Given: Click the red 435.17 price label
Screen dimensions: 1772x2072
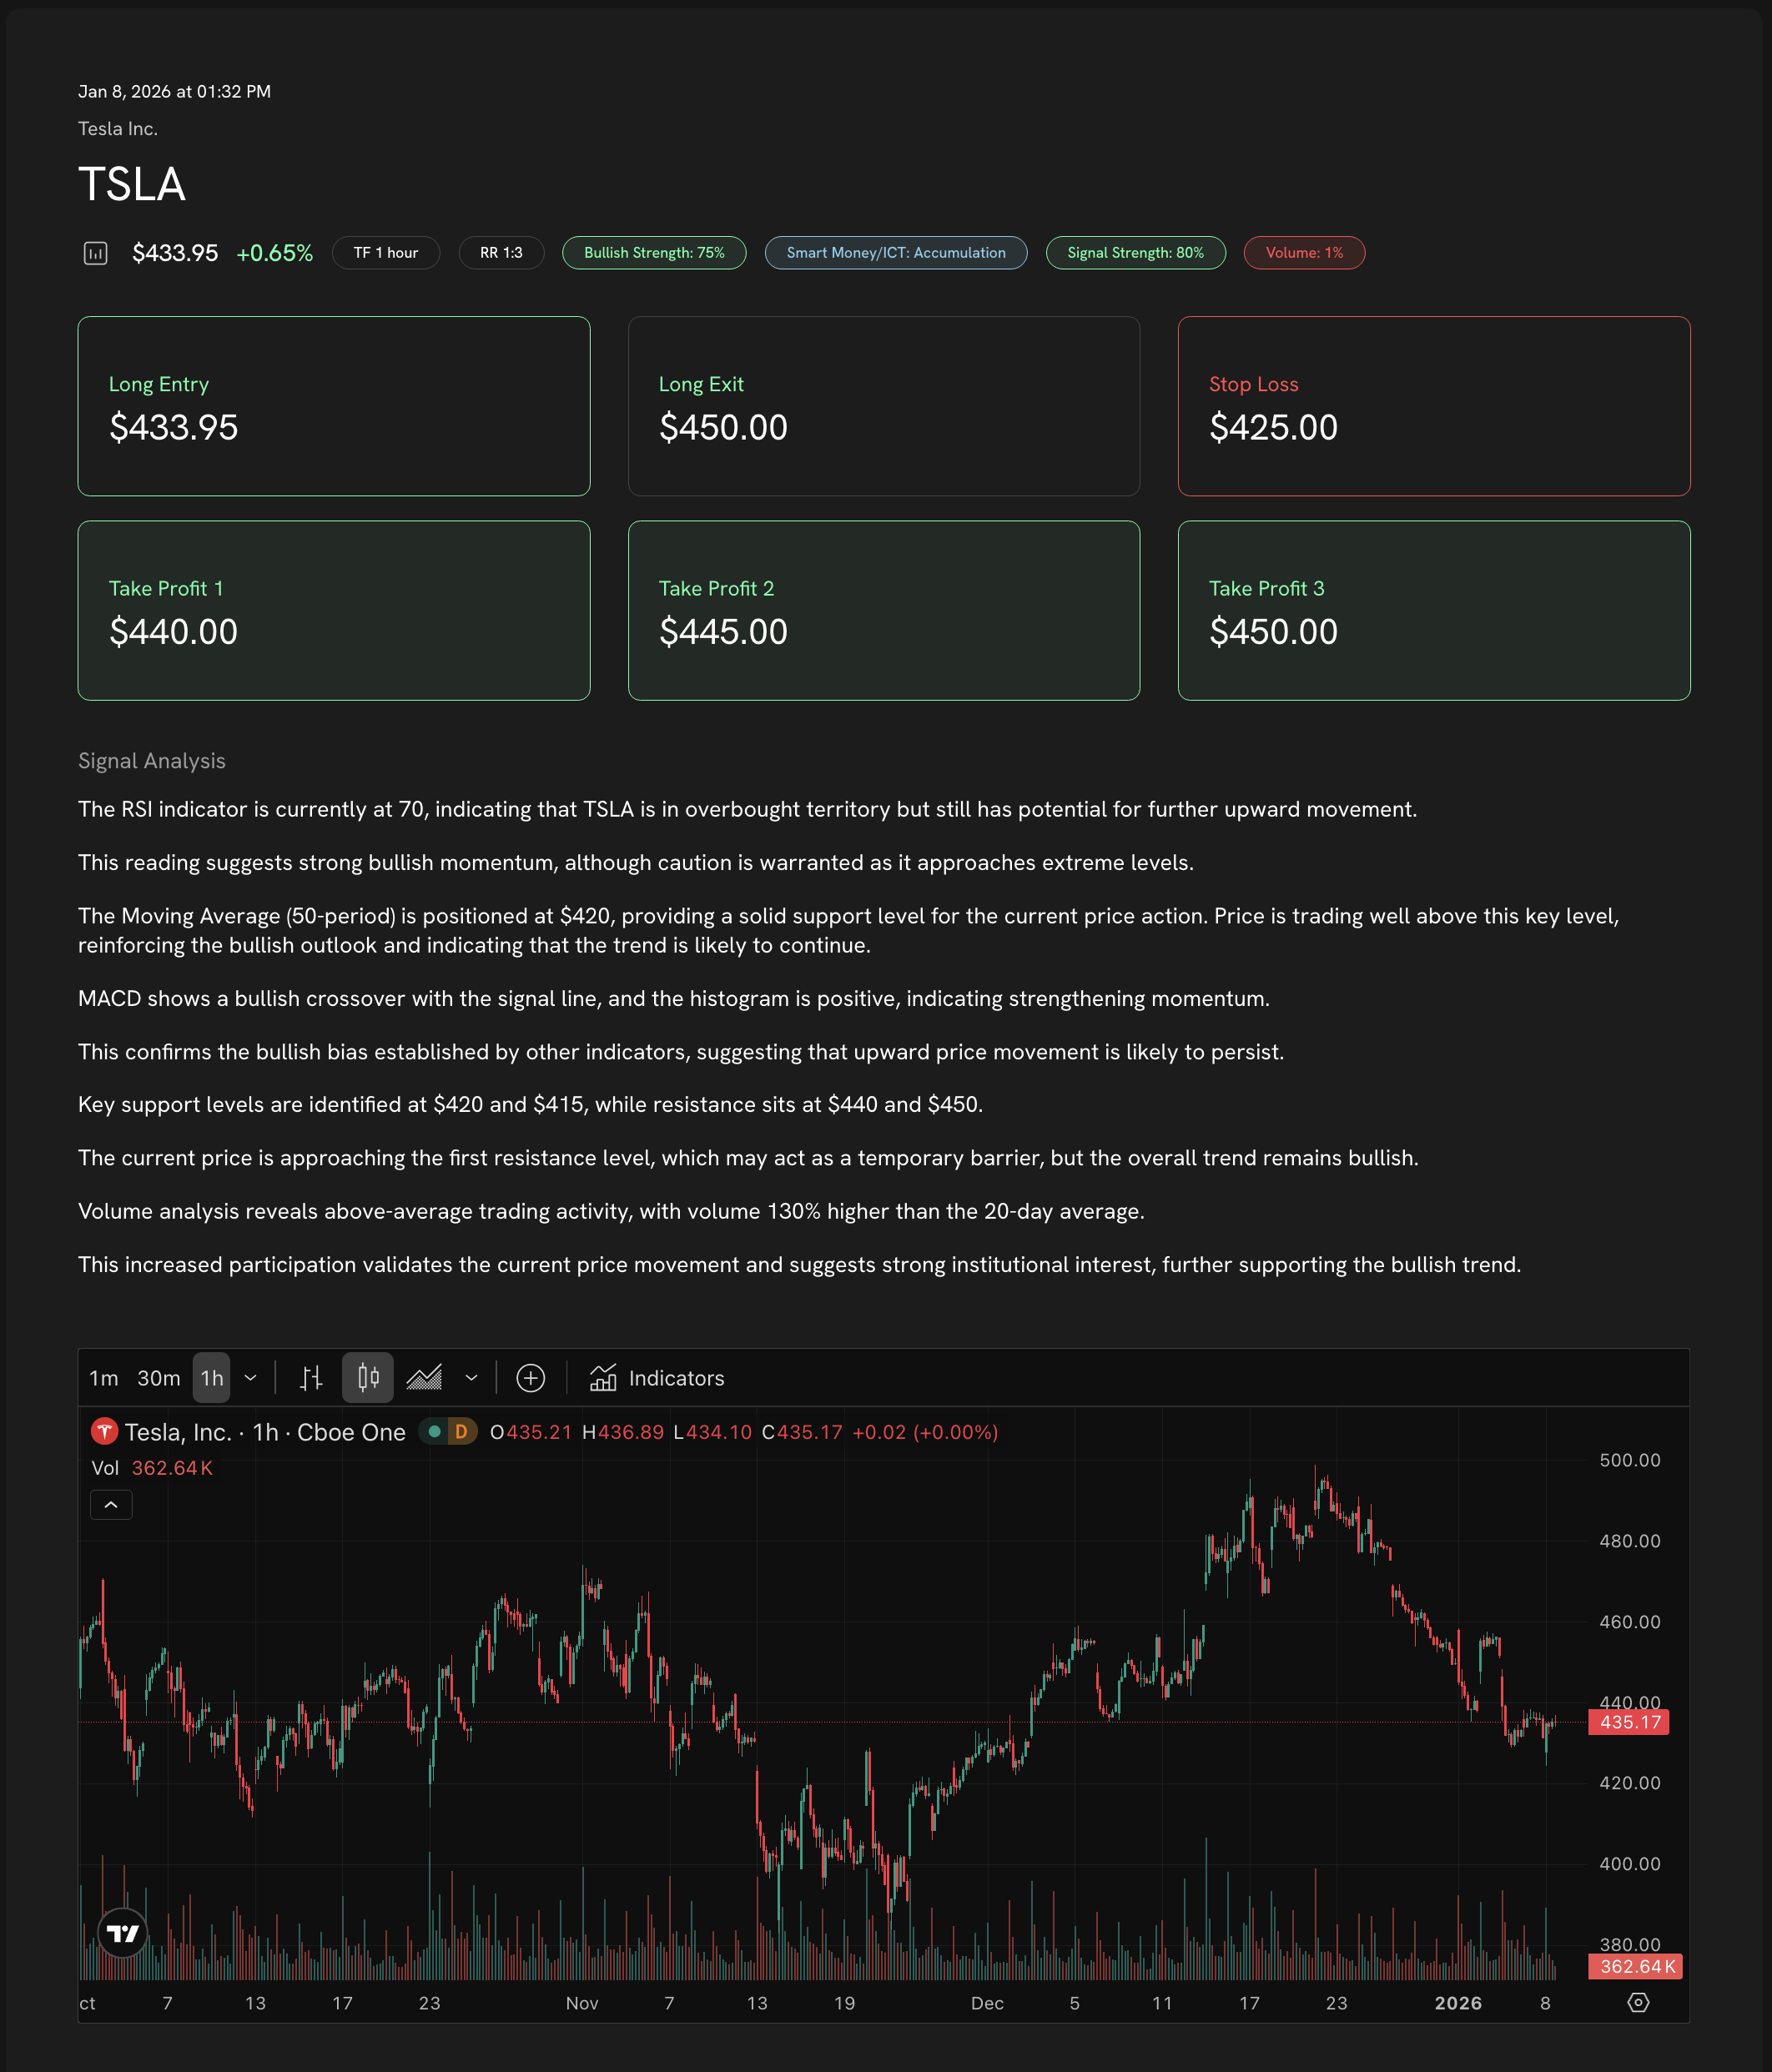Looking at the screenshot, I should point(1628,1722).
